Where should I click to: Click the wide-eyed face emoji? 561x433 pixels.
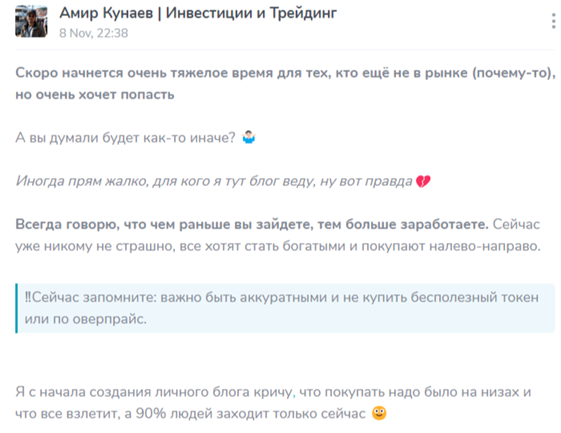379,413
